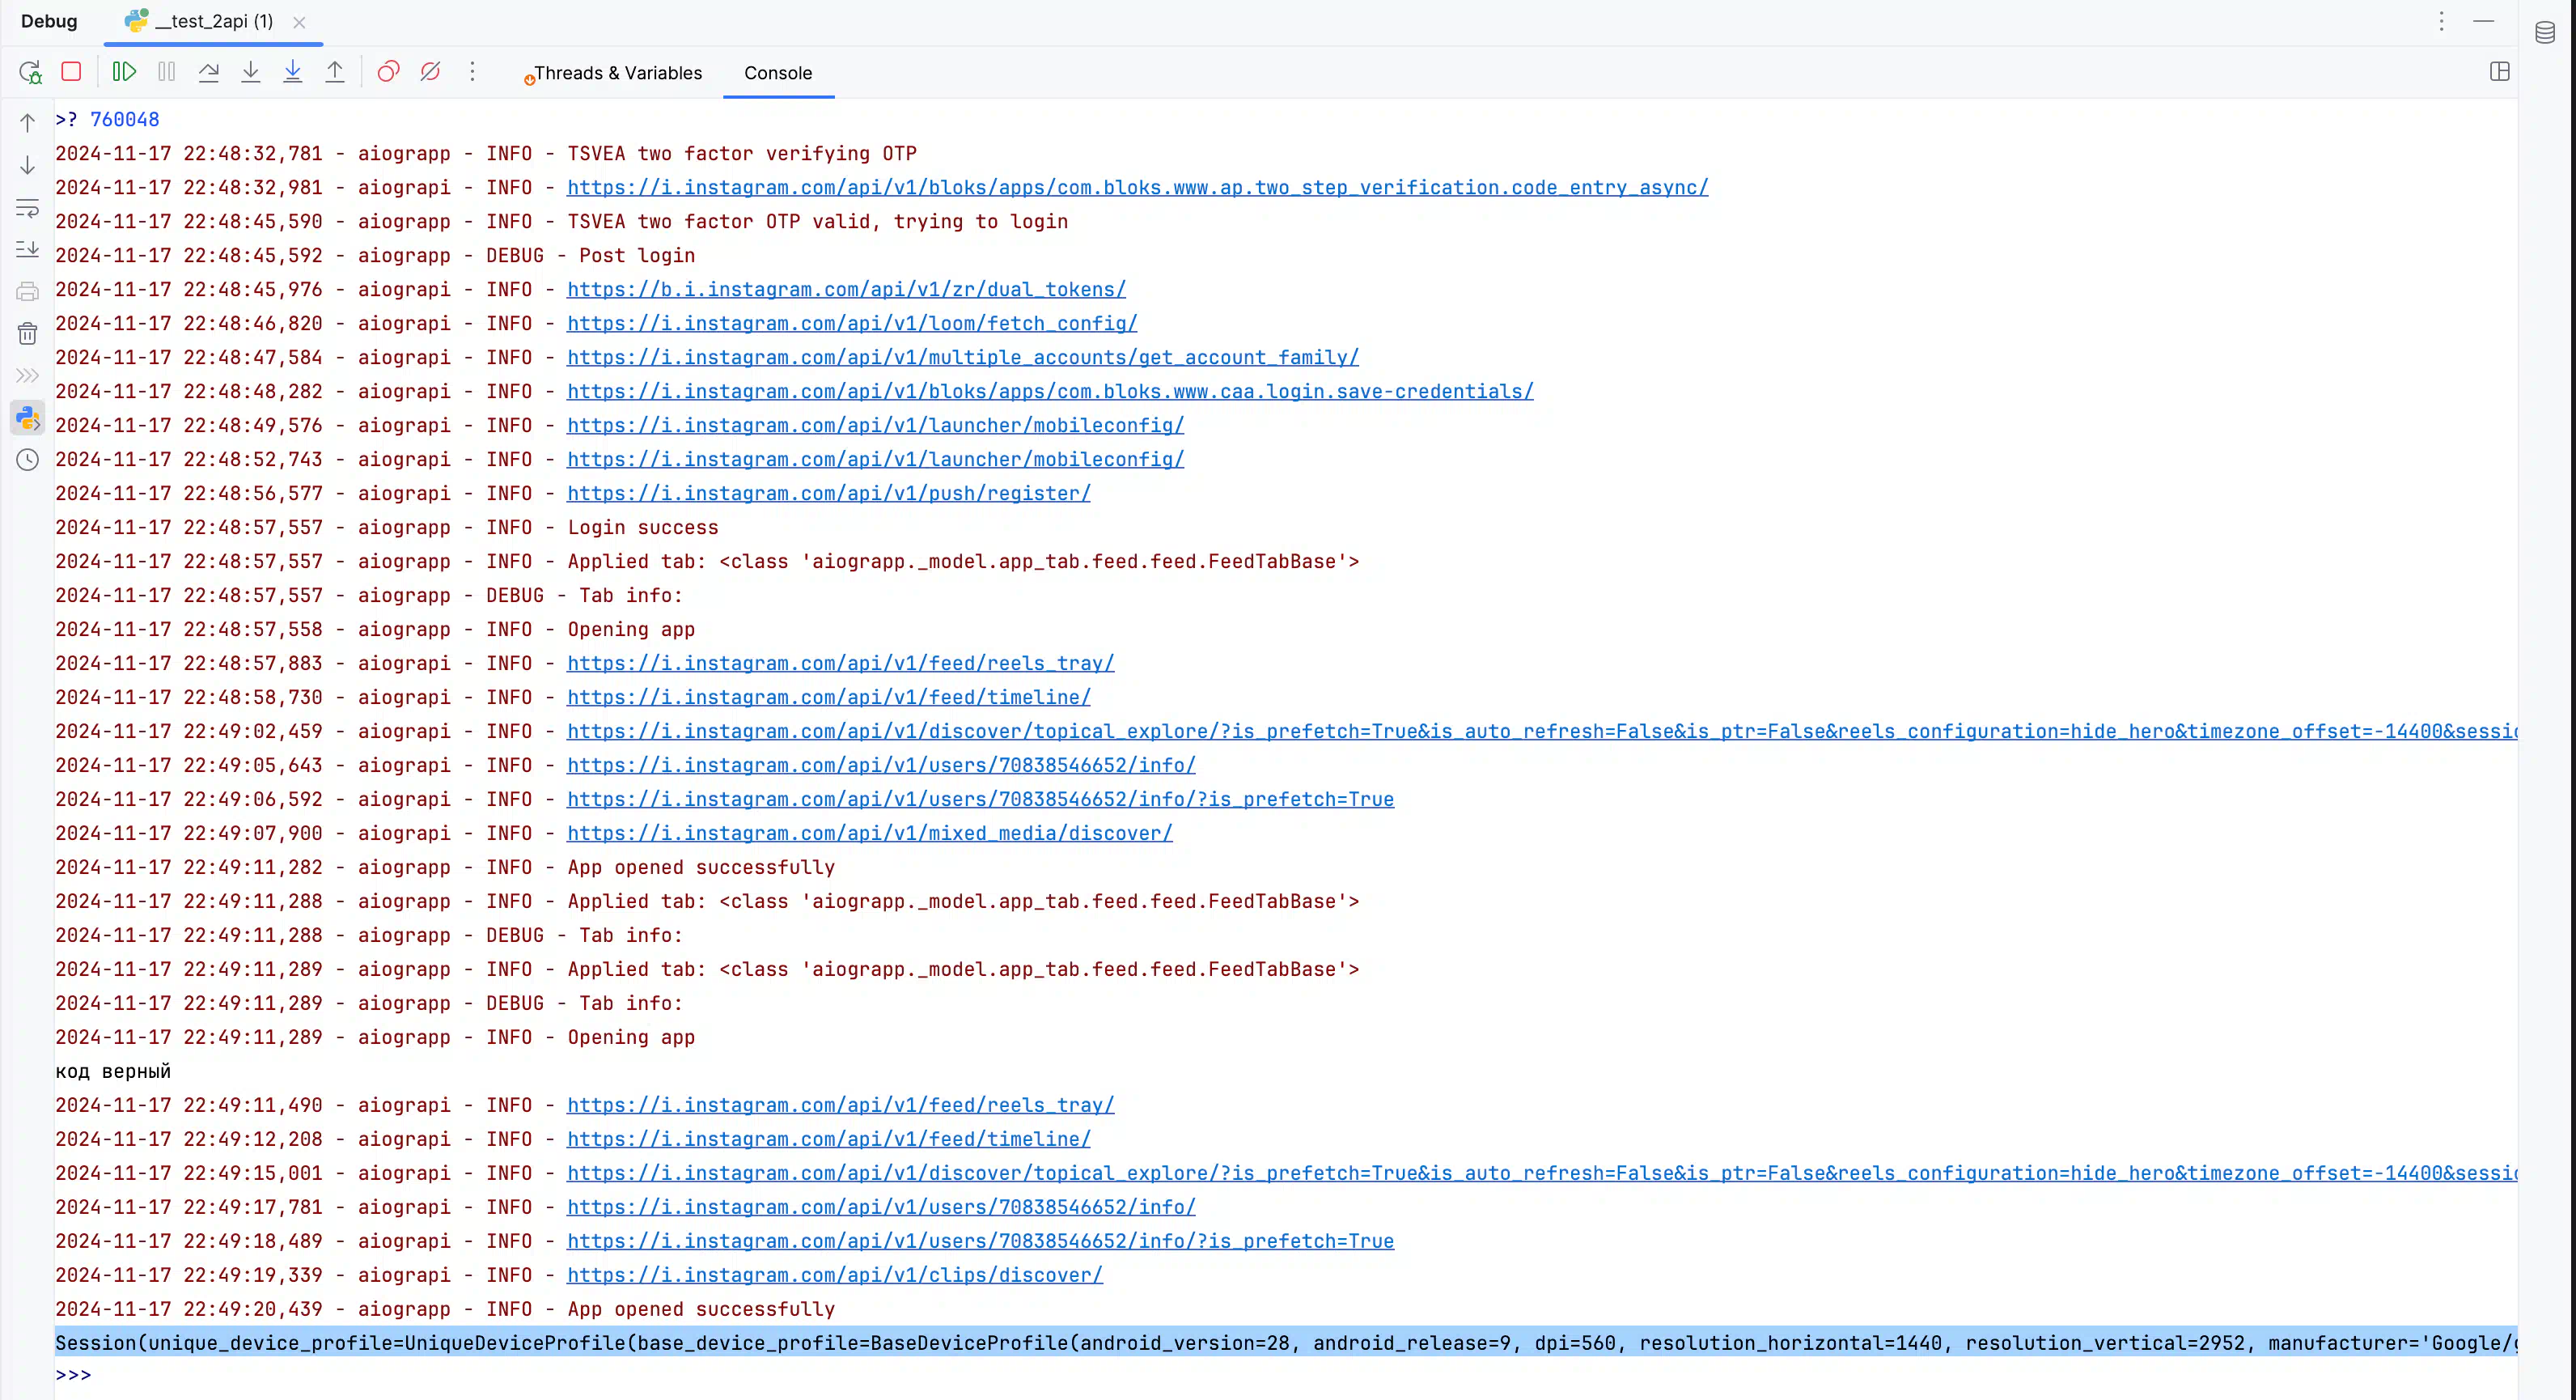Open launcher/mobileconfig link at 22:48:49
The width and height of the screenshot is (2576, 1400).
click(x=875, y=425)
